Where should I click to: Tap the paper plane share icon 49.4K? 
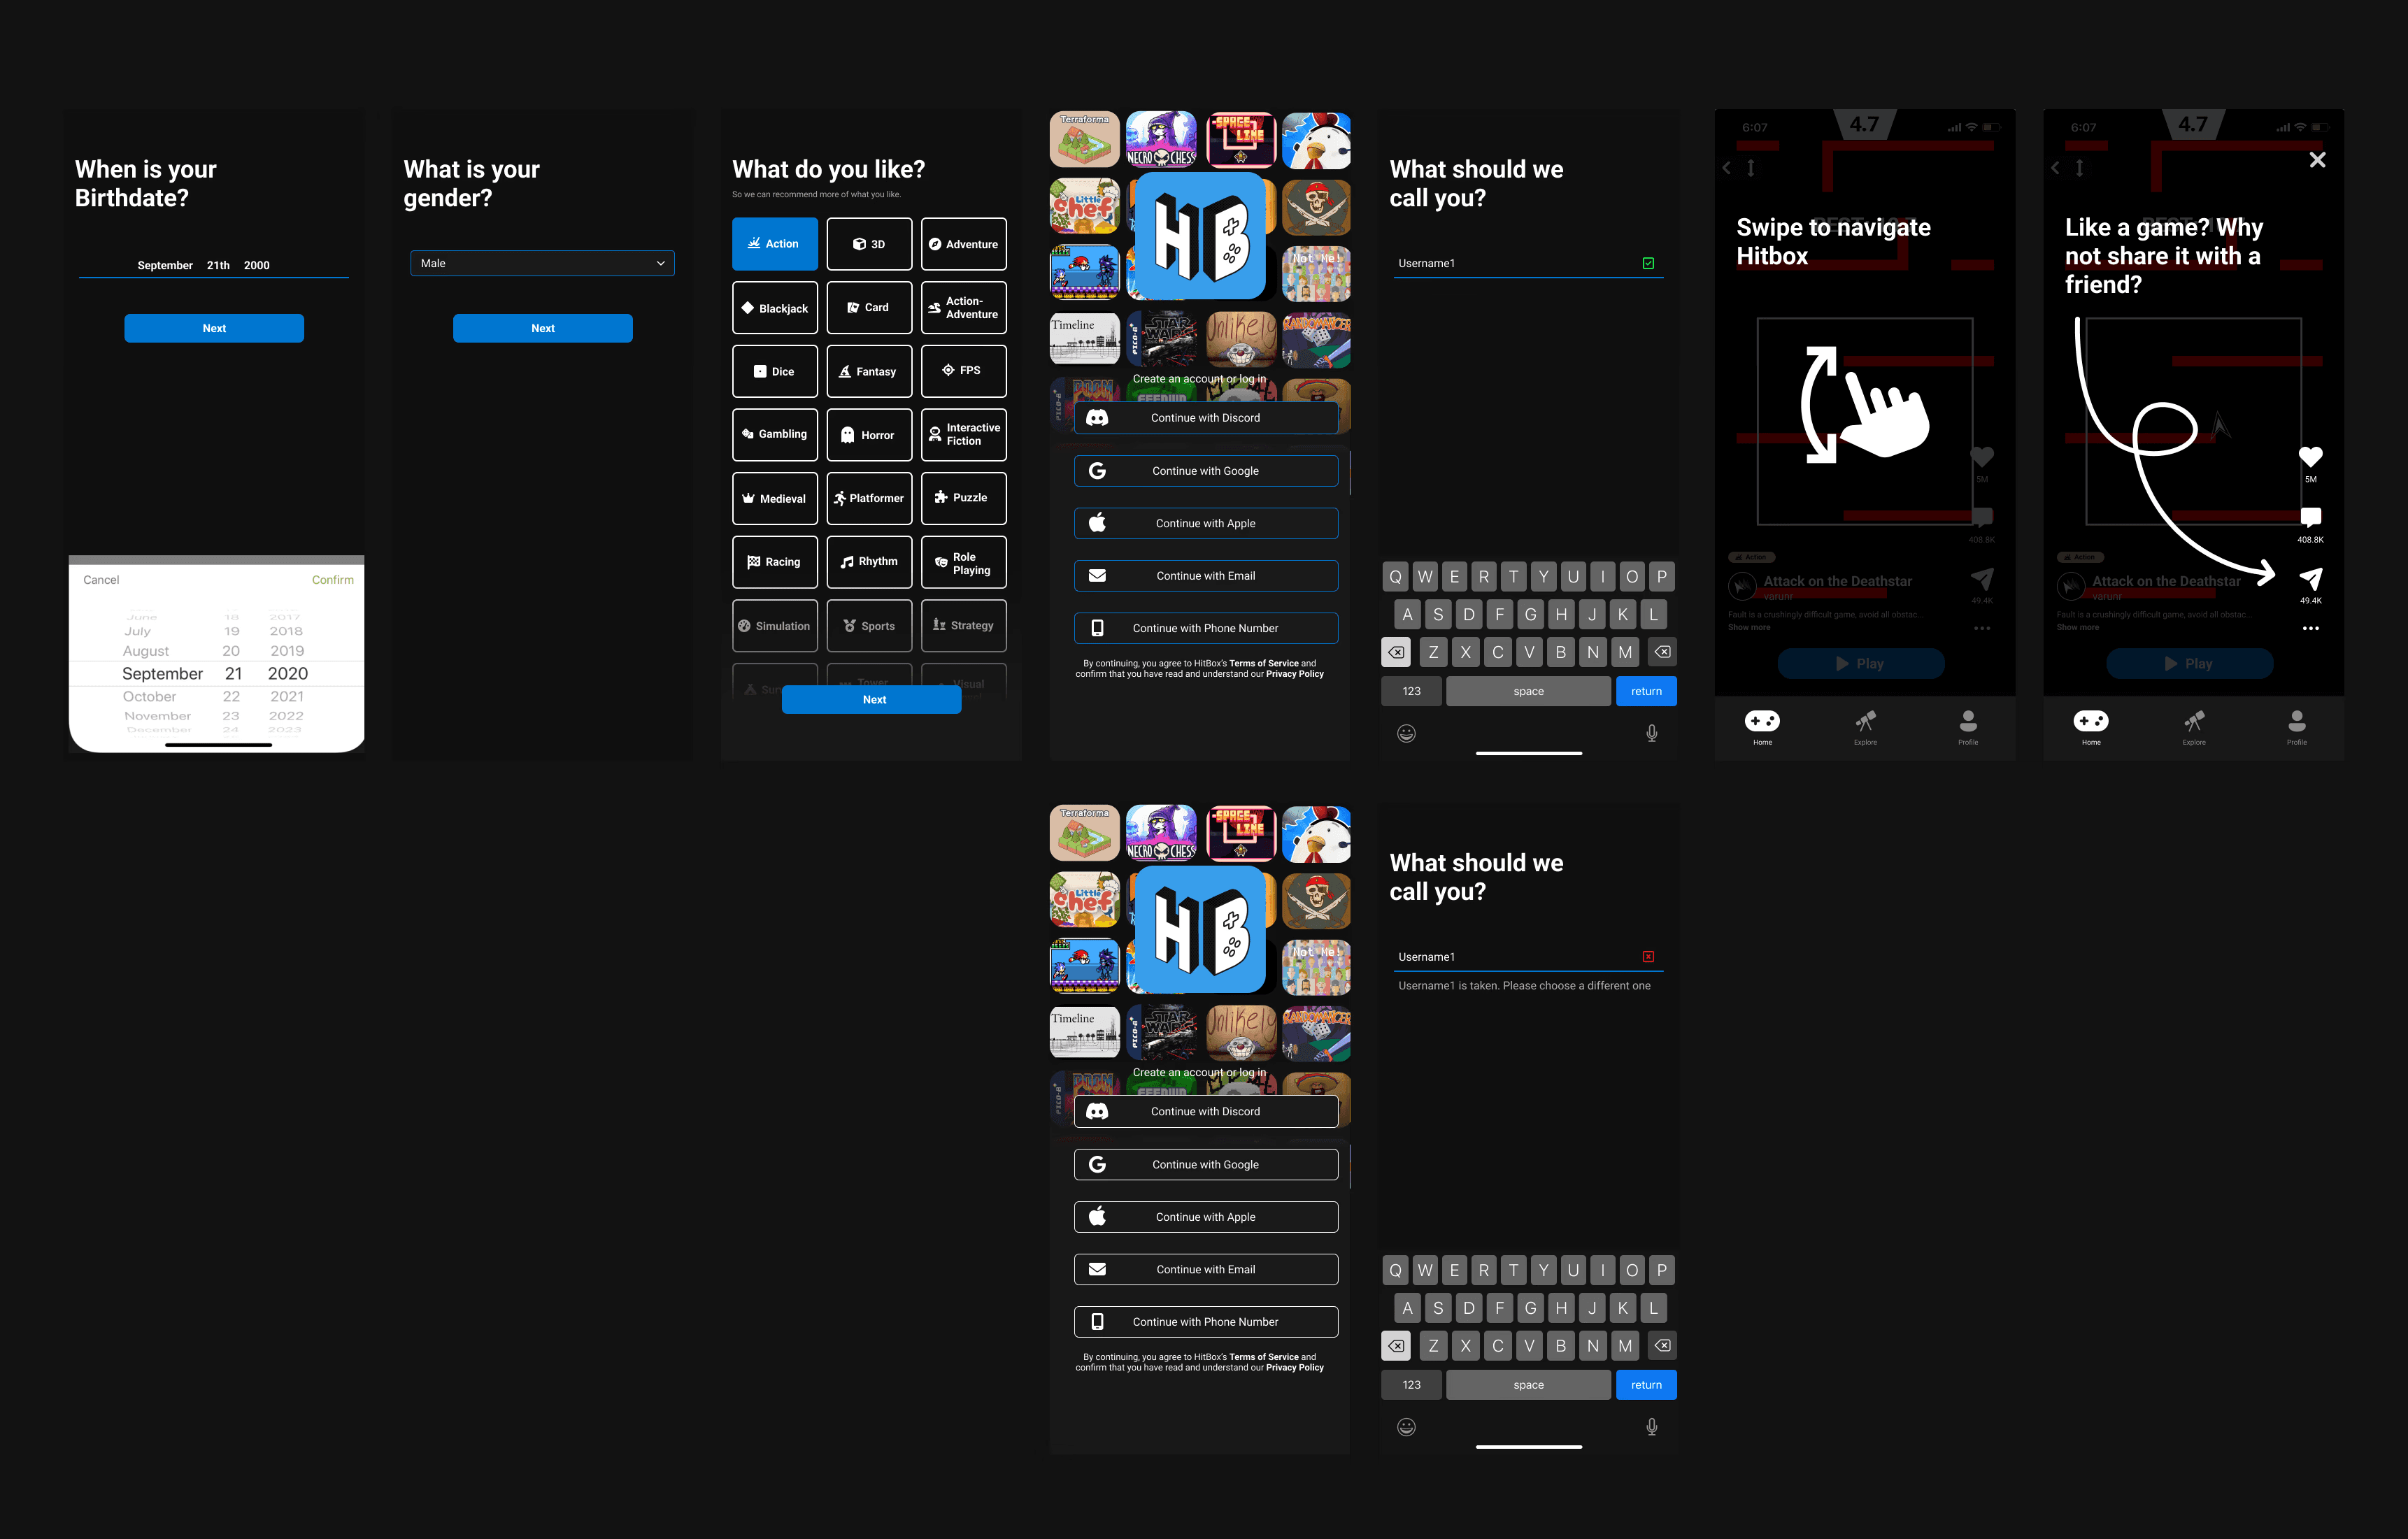[x=2310, y=578]
